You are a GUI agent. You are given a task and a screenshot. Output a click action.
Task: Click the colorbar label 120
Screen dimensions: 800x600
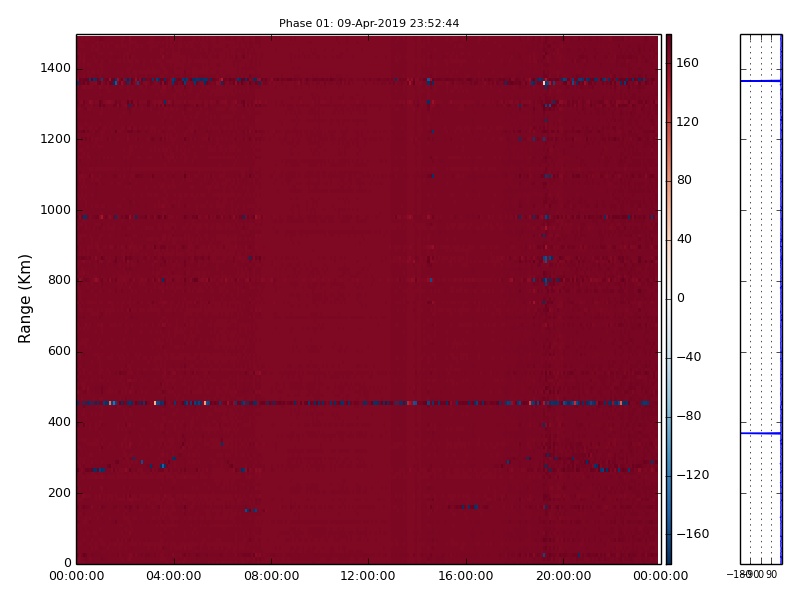(687, 122)
